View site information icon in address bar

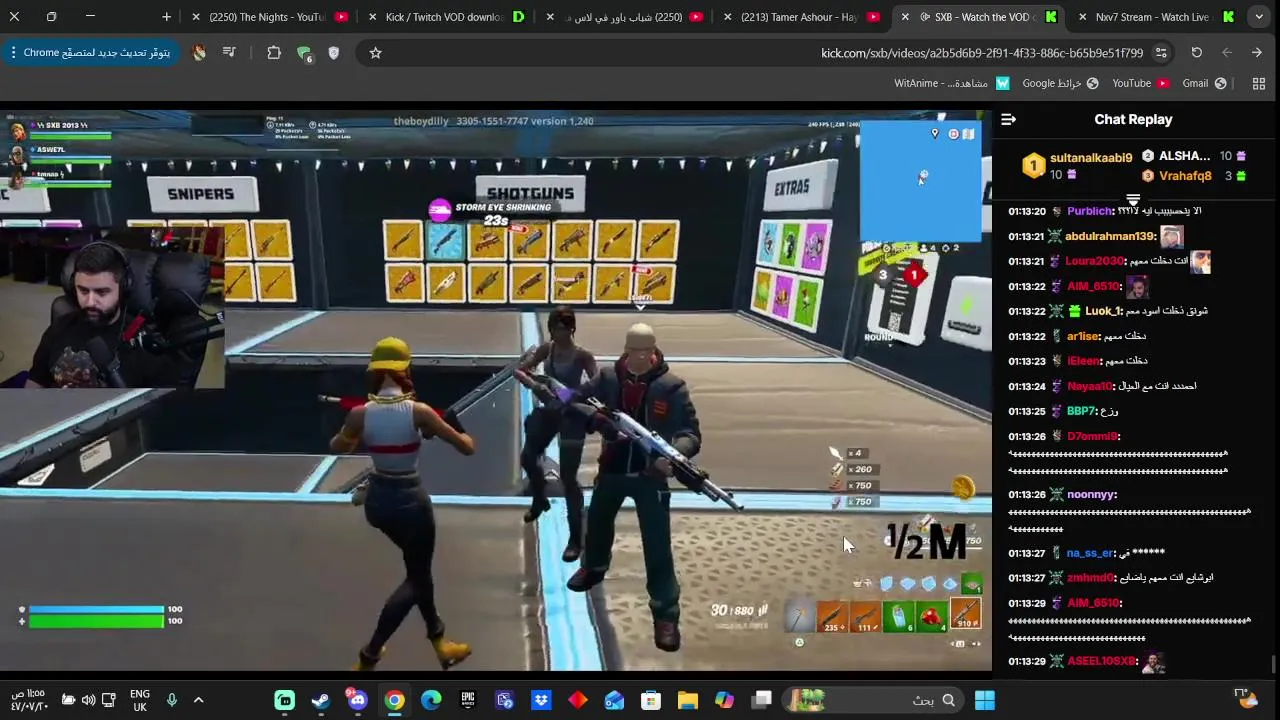(x=1161, y=52)
